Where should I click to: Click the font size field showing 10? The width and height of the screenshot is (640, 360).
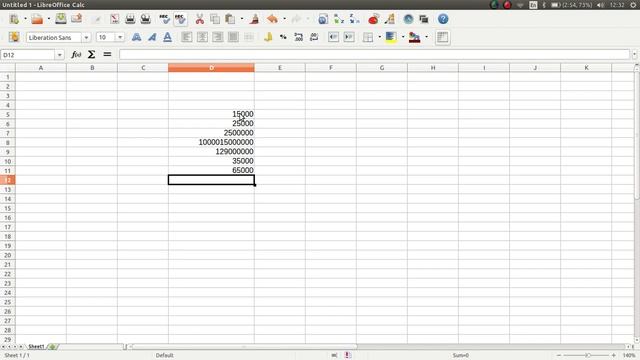(106, 38)
